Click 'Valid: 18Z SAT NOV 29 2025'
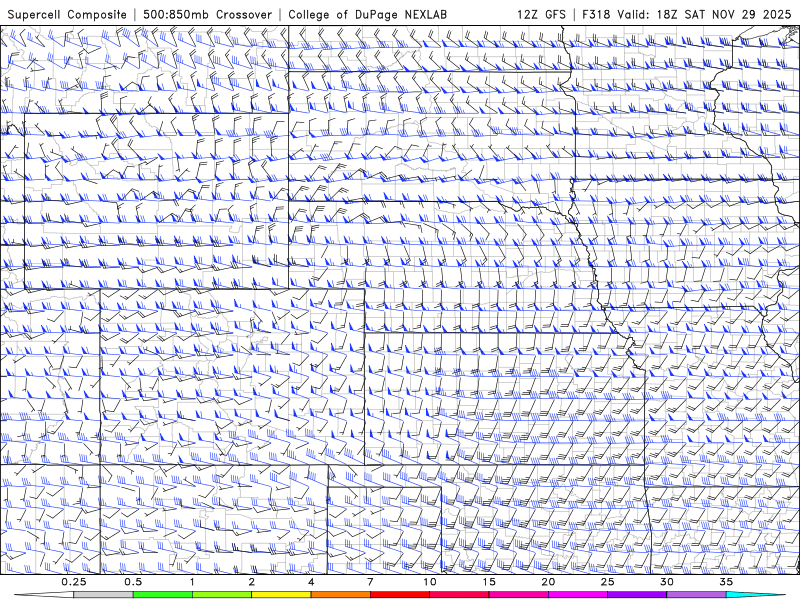 pyautogui.click(x=704, y=14)
